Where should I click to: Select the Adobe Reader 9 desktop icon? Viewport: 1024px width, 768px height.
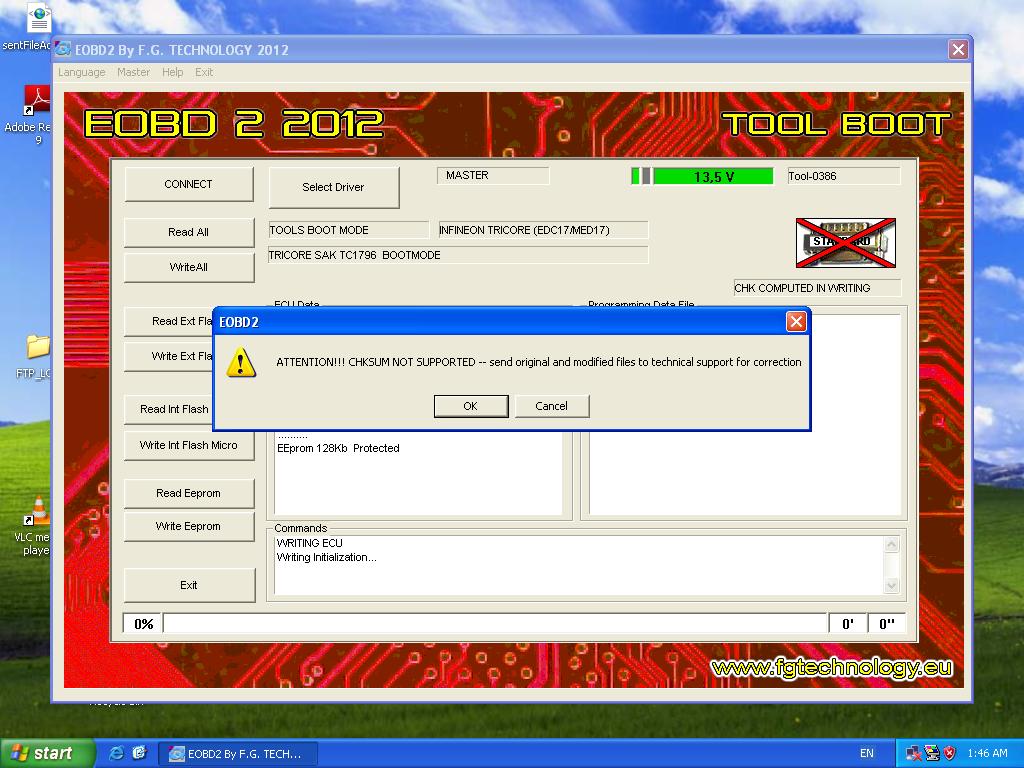point(29,116)
